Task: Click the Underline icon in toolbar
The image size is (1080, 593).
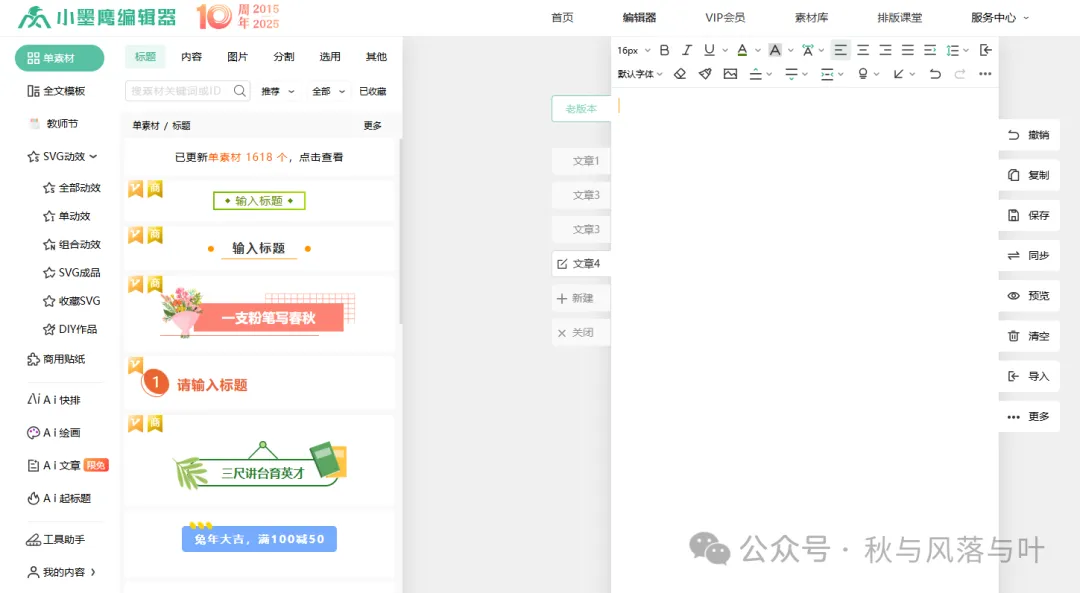Action: [709, 49]
